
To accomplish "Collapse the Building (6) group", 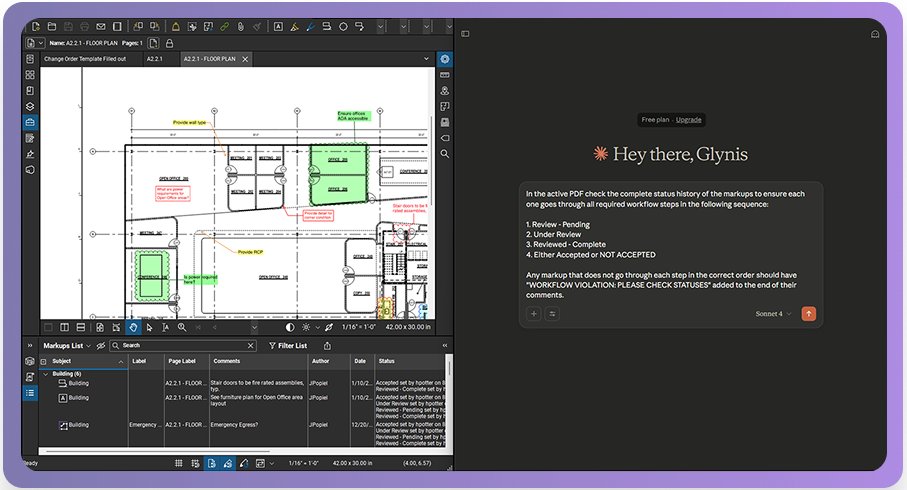I will (x=45, y=374).
